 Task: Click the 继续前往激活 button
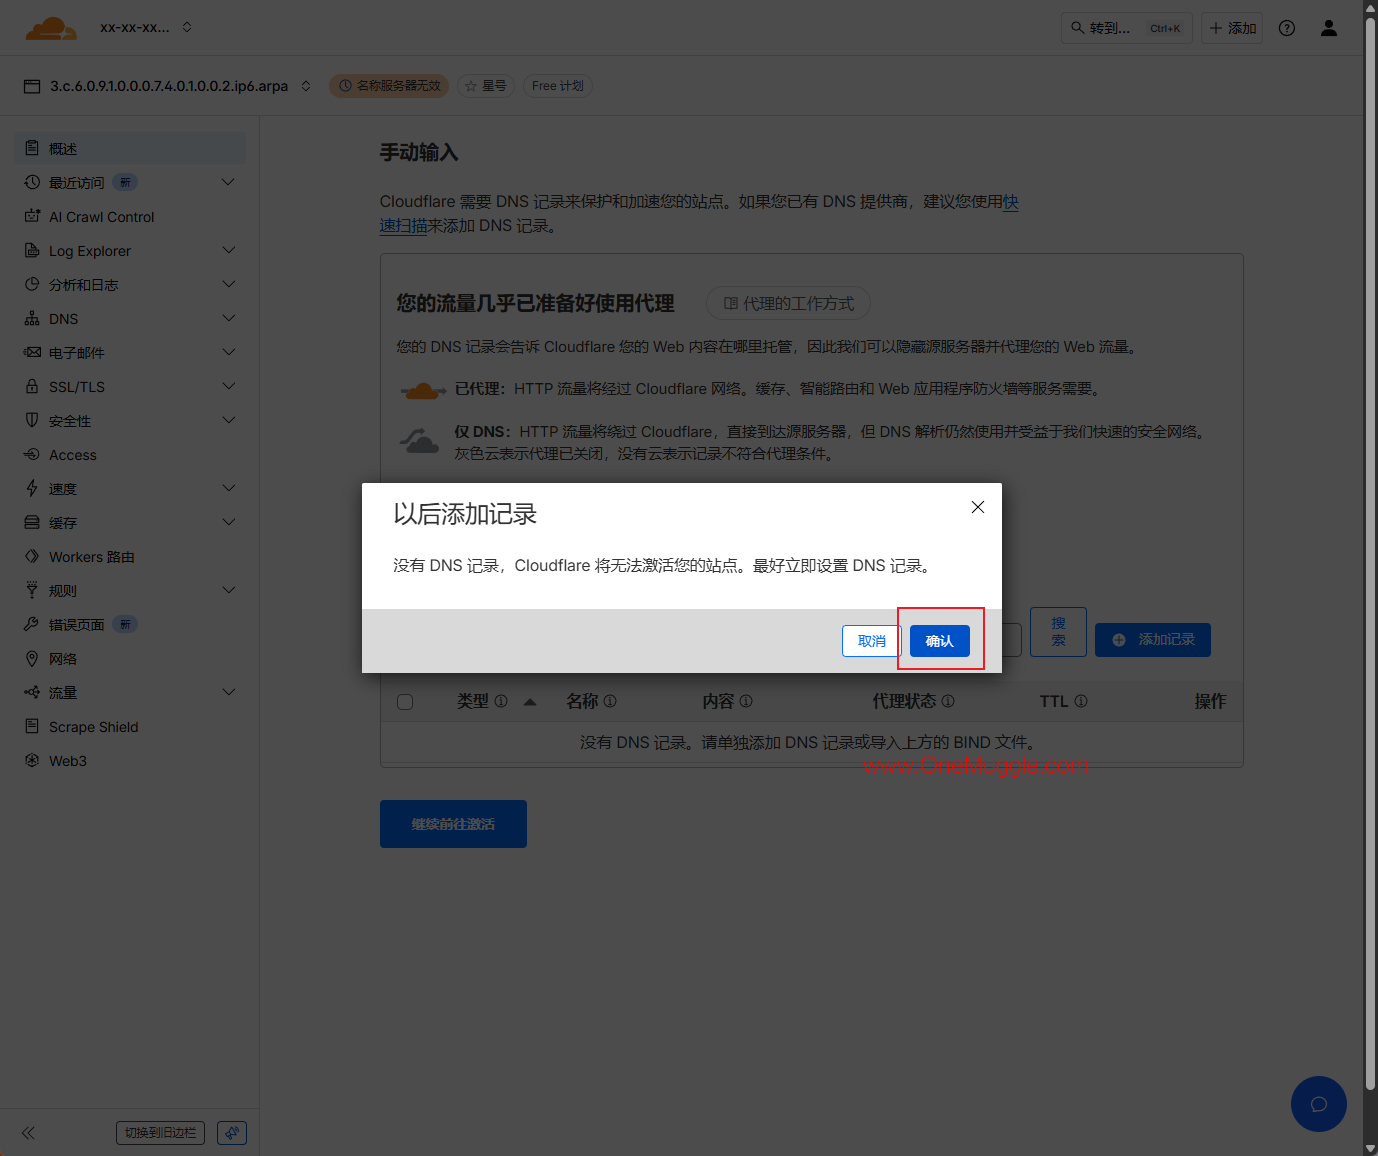tap(453, 824)
